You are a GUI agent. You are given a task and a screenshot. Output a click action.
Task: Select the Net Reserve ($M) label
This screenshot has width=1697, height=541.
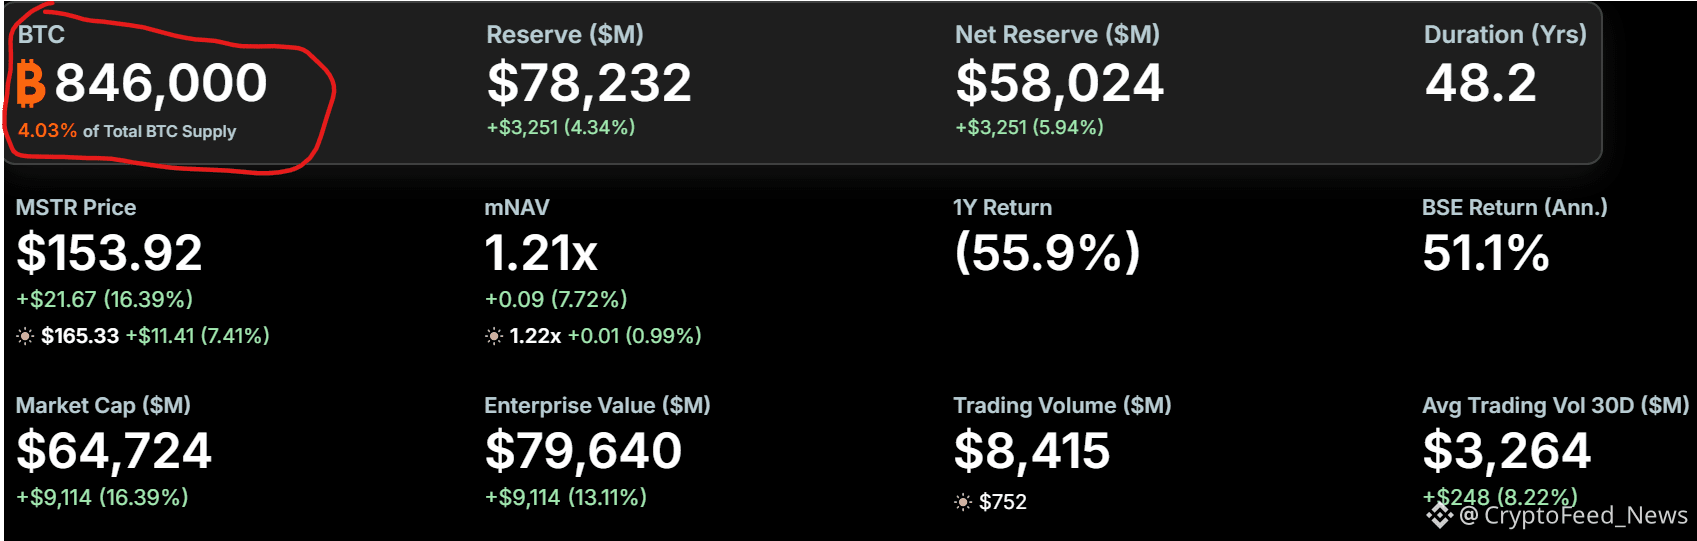click(1057, 35)
